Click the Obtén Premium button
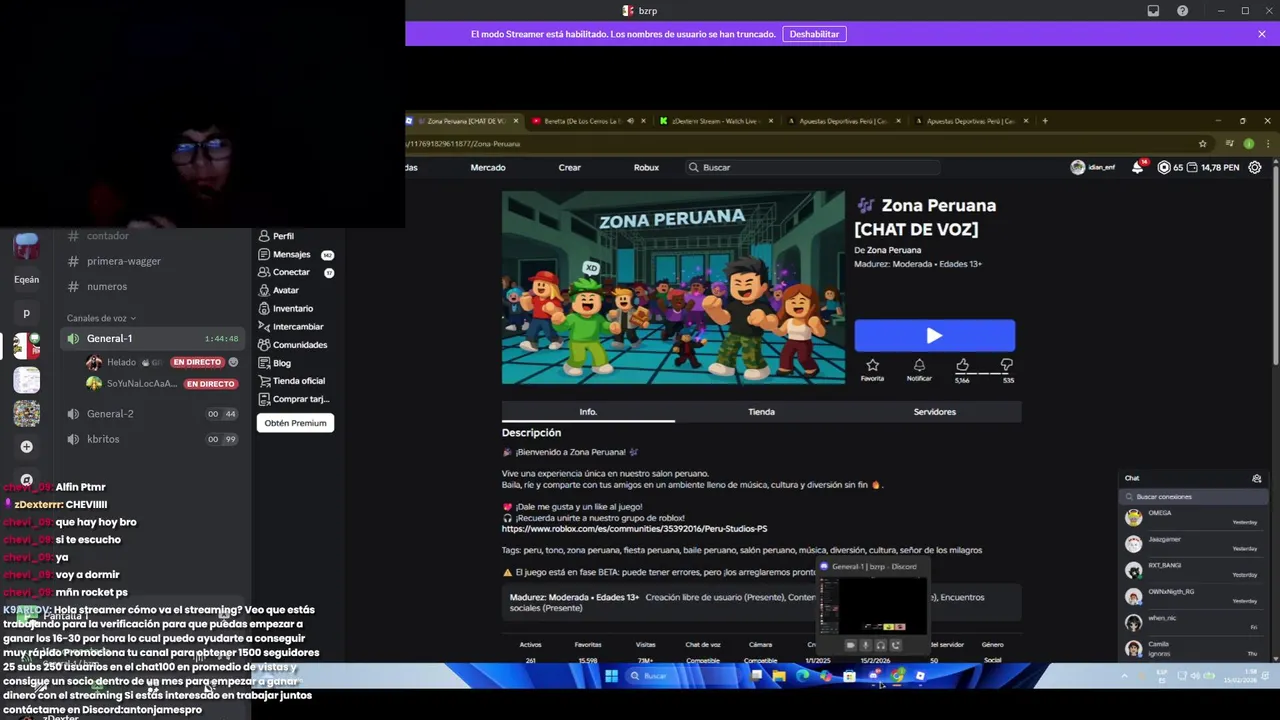1280x720 pixels. (x=295, y=423)
